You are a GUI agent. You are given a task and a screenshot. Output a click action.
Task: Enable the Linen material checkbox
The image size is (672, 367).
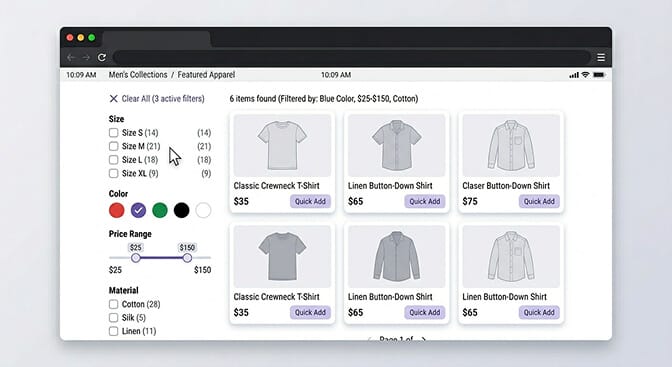pos(114,331)
